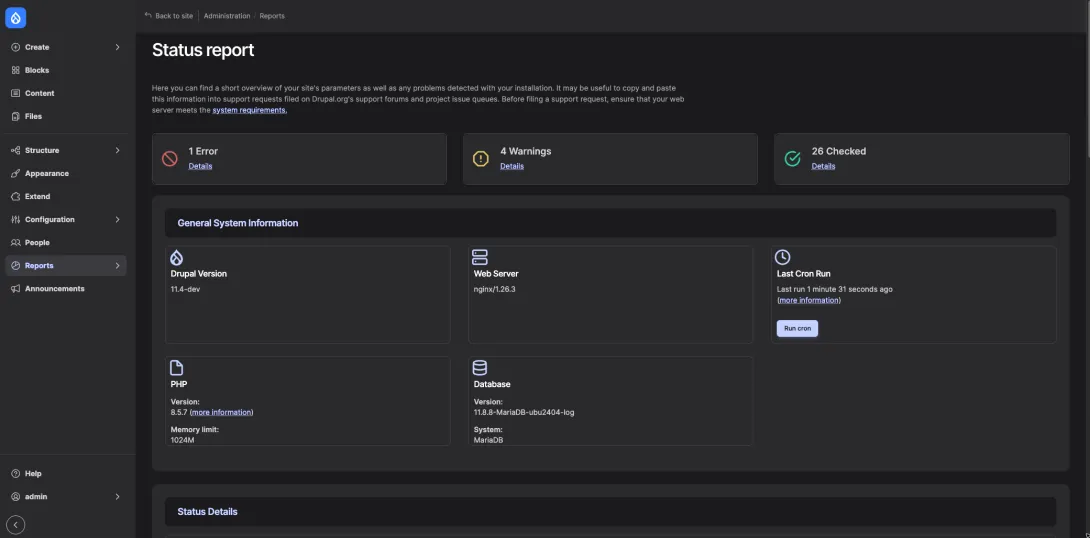Viewport: 1090px width, 538px height.
Task: Click the Last run 1 minute 31 seconds ago text
Action: click(x=834, y=289)
